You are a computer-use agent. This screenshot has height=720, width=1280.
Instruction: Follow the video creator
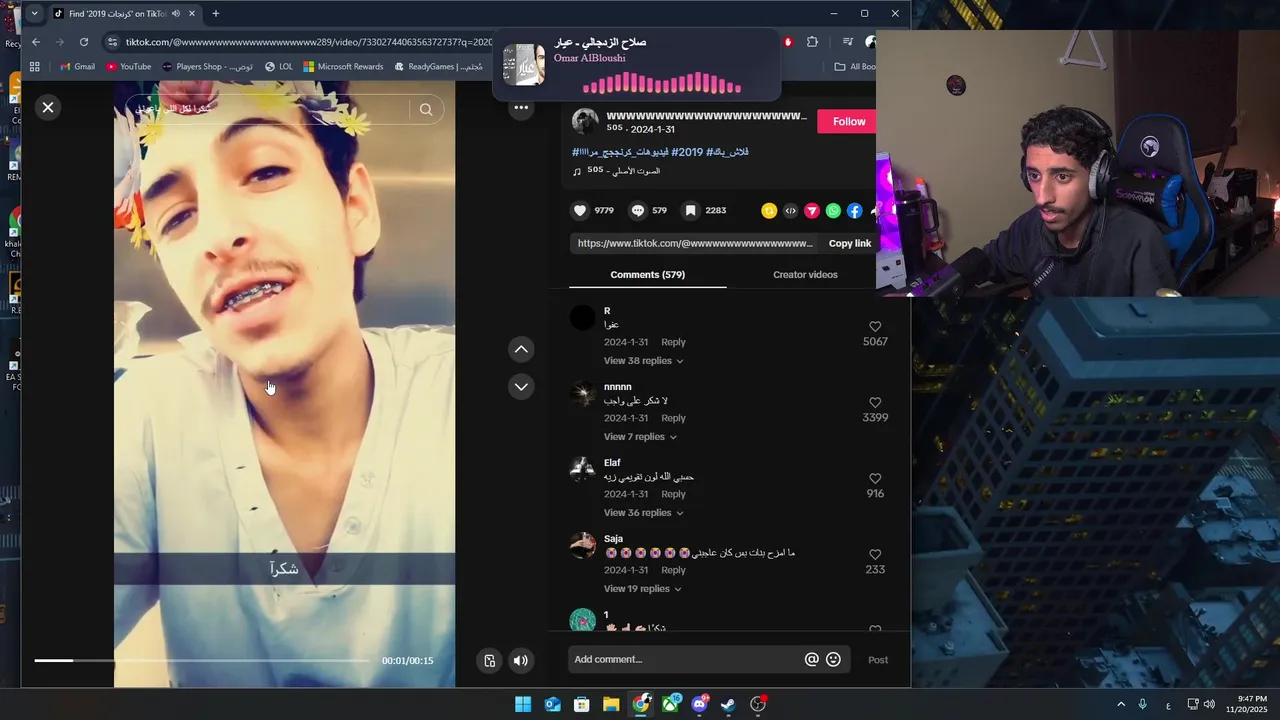(x=849, y=121)
